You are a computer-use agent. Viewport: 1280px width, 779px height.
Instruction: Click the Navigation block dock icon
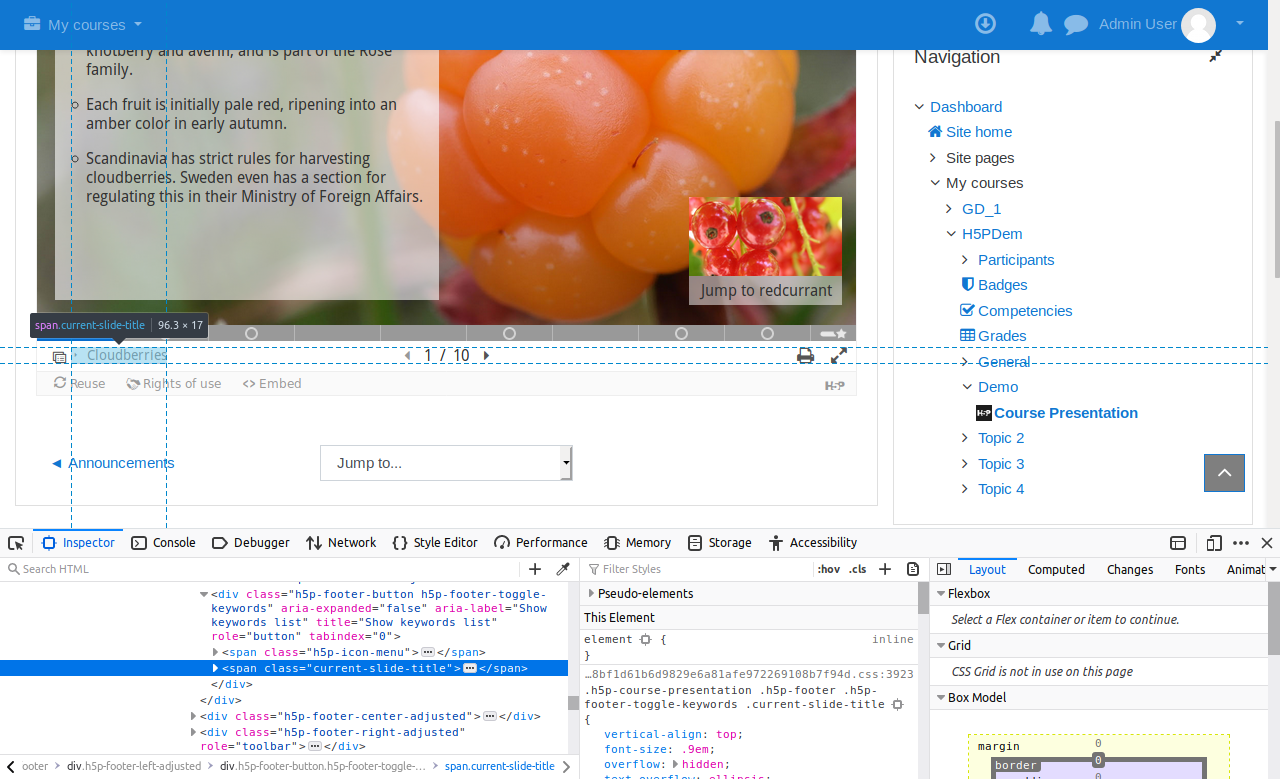pyautogui.click(x=1215, y=57)
